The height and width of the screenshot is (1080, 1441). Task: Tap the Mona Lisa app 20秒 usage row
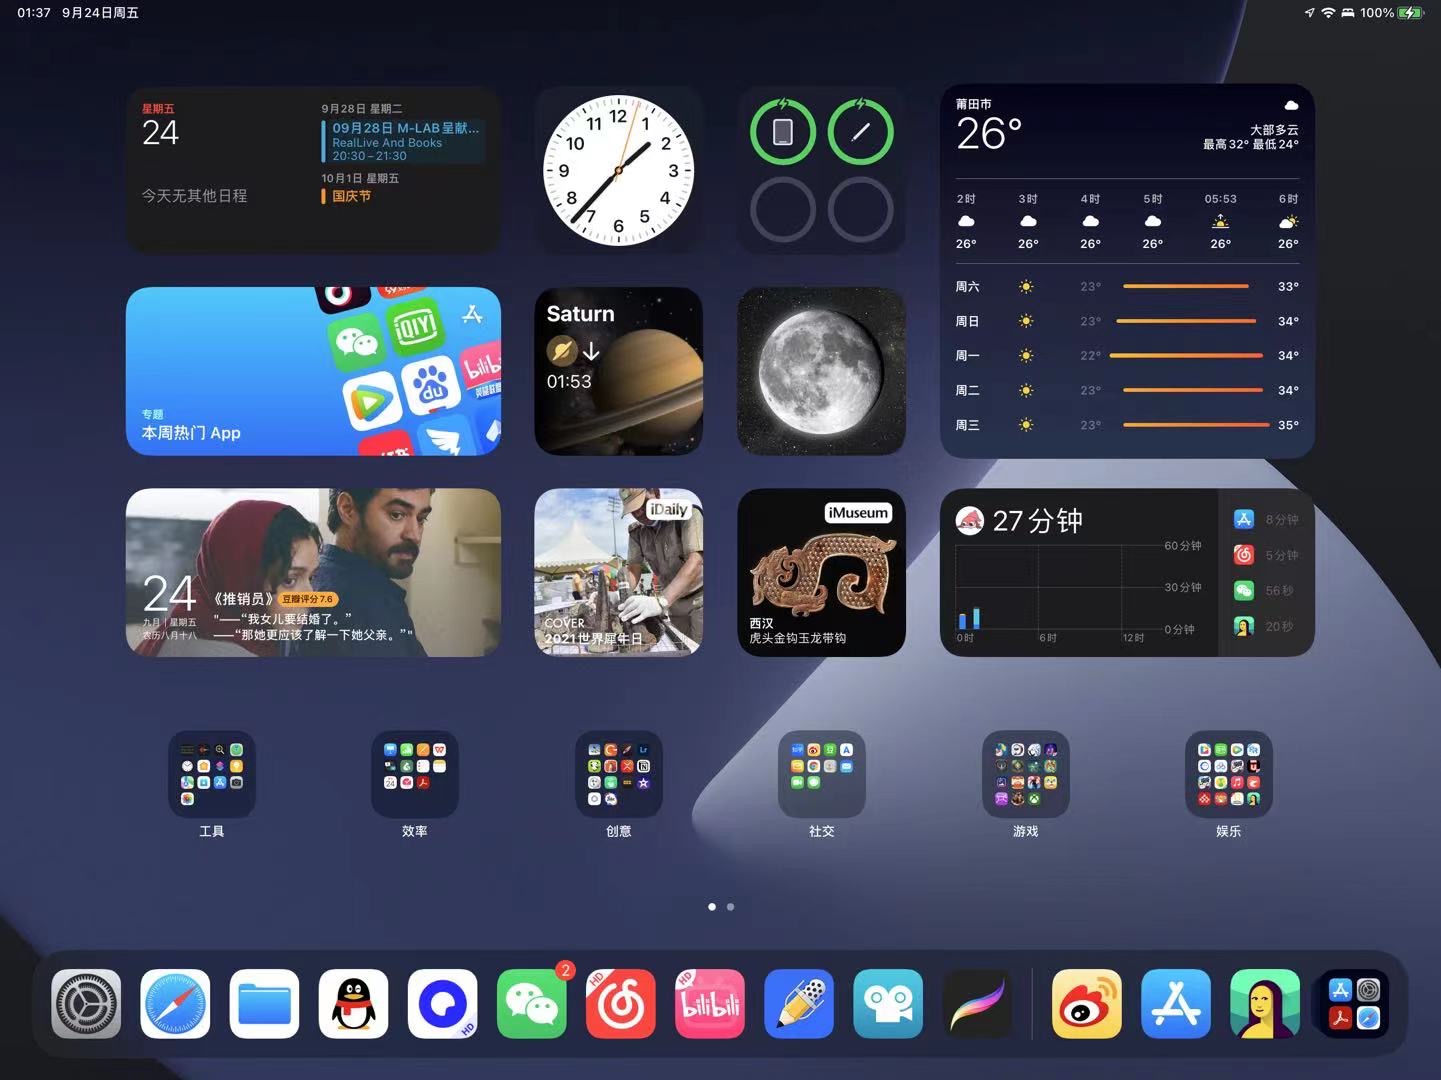[x=1266, y=626]
